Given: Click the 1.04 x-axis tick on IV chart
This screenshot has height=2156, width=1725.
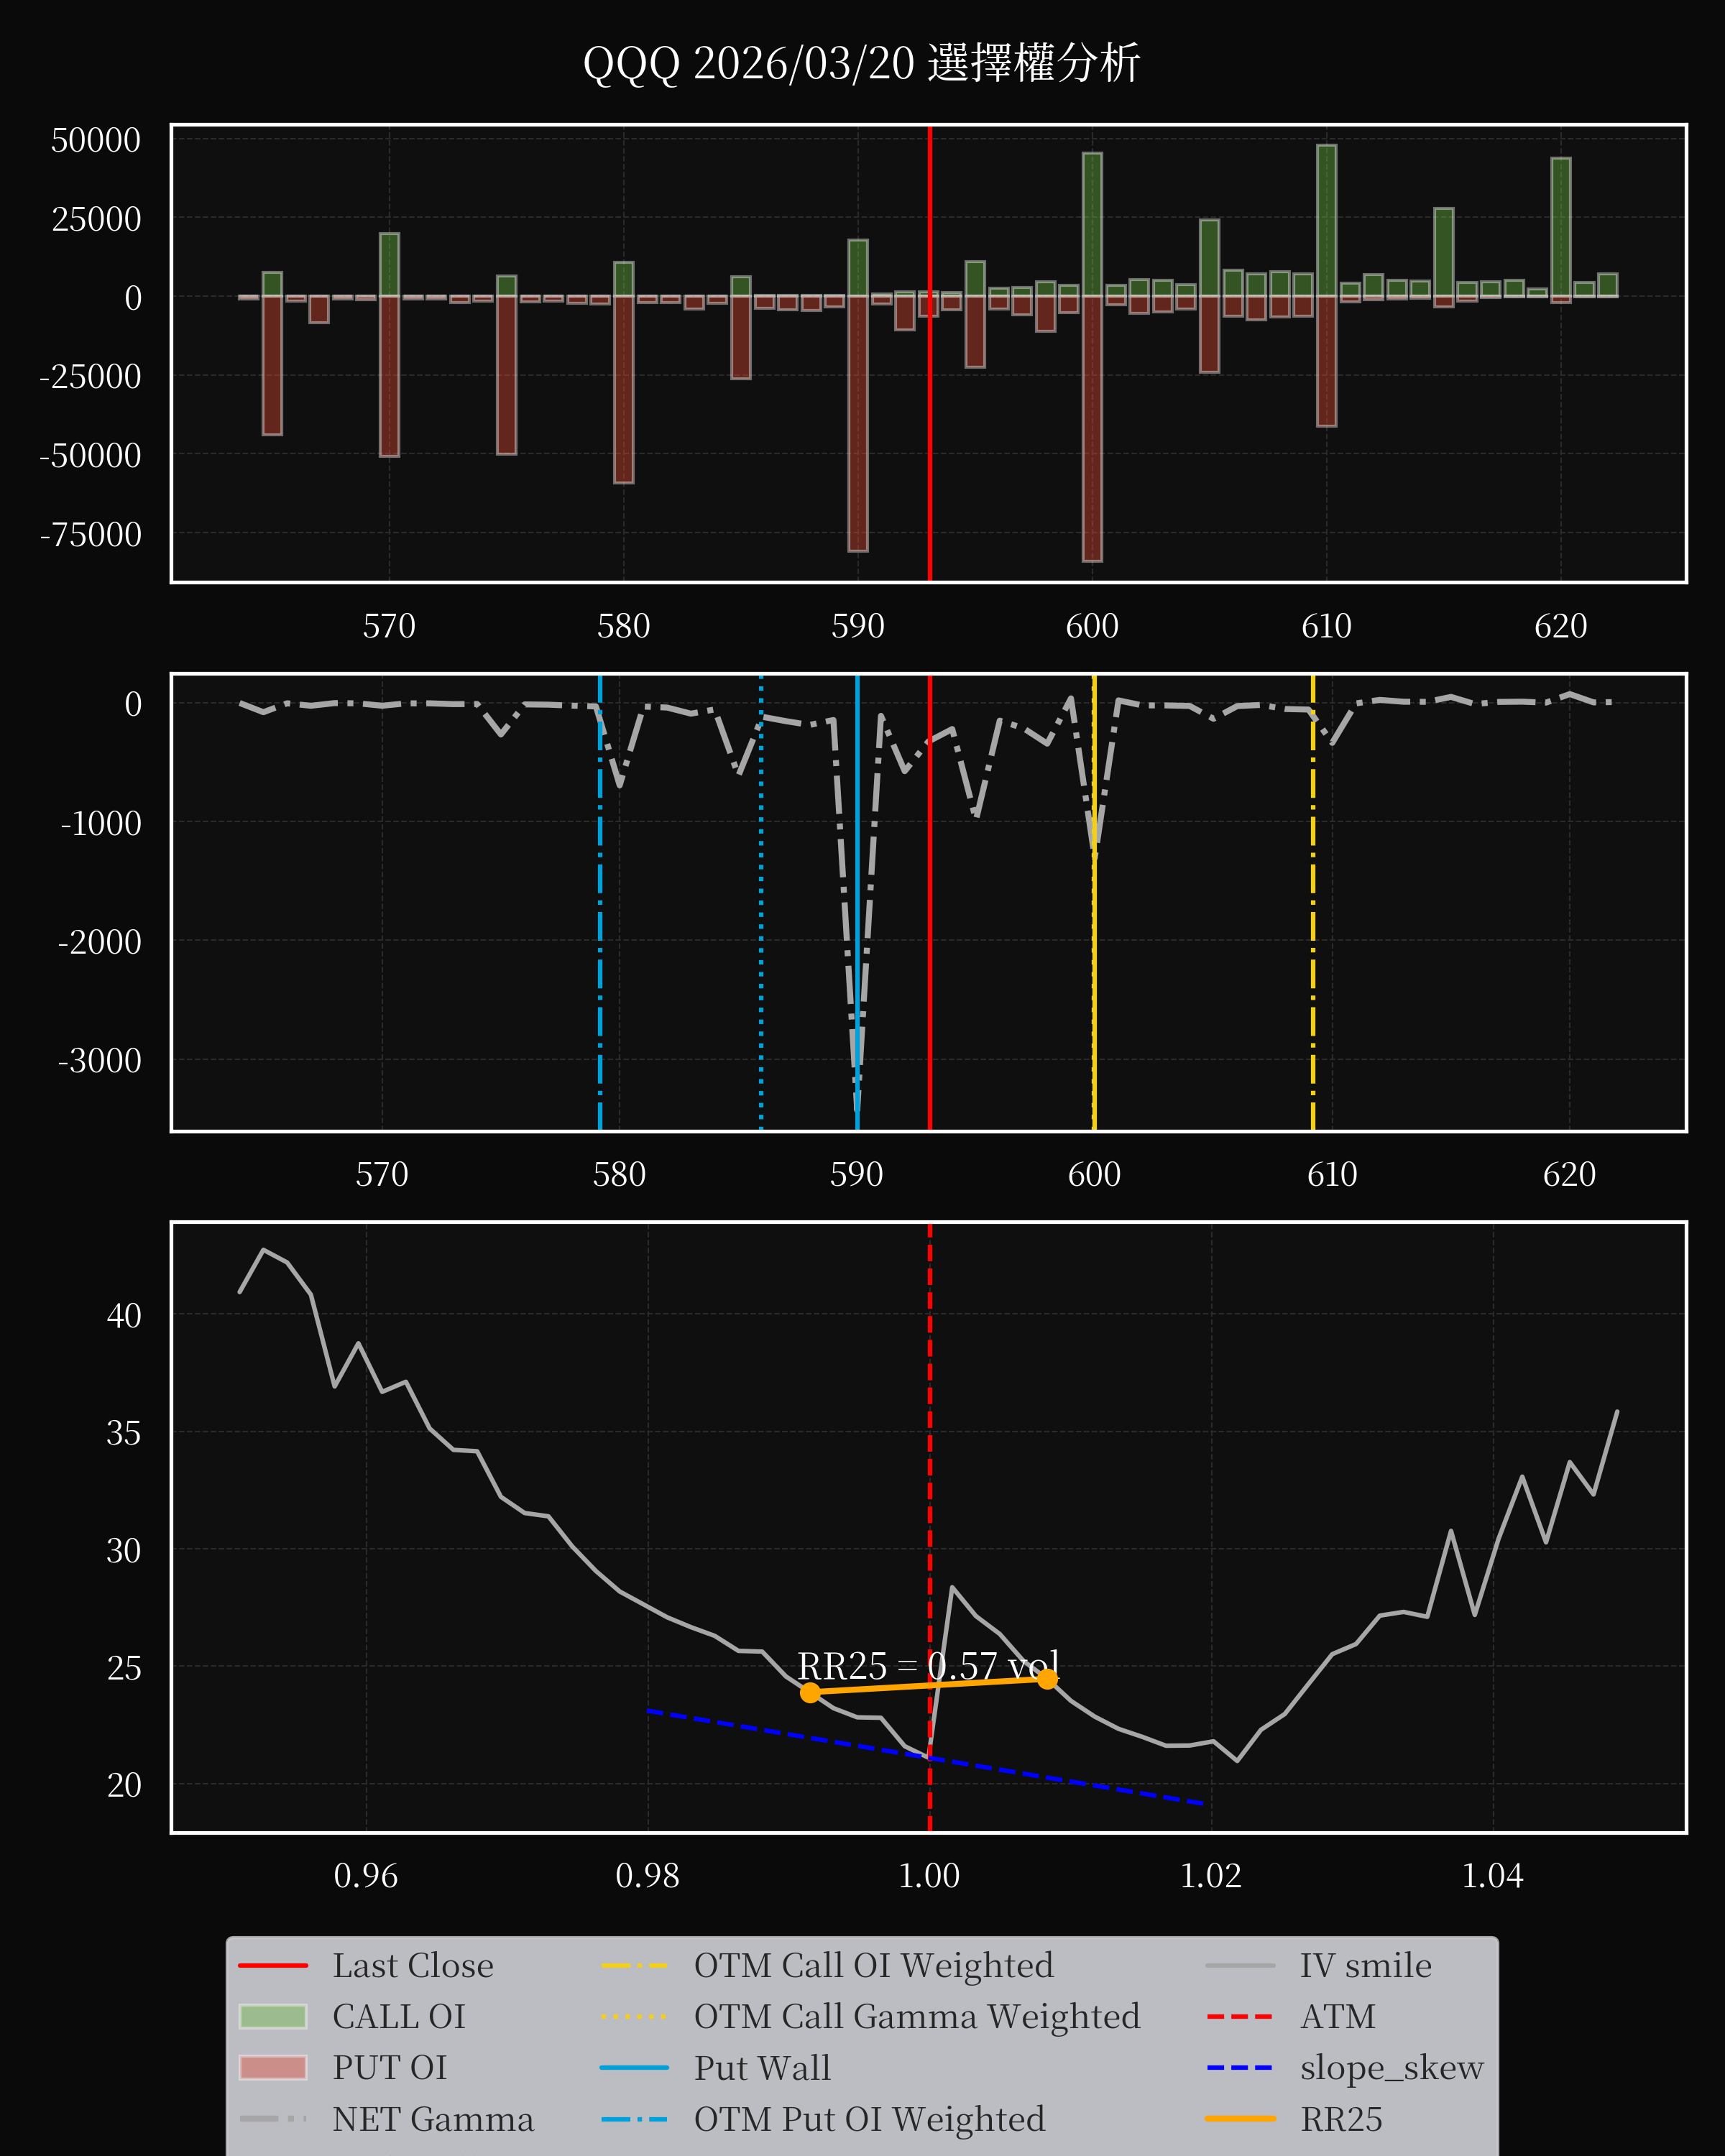Looking at the screenshot, I should click(1493, 1875).
